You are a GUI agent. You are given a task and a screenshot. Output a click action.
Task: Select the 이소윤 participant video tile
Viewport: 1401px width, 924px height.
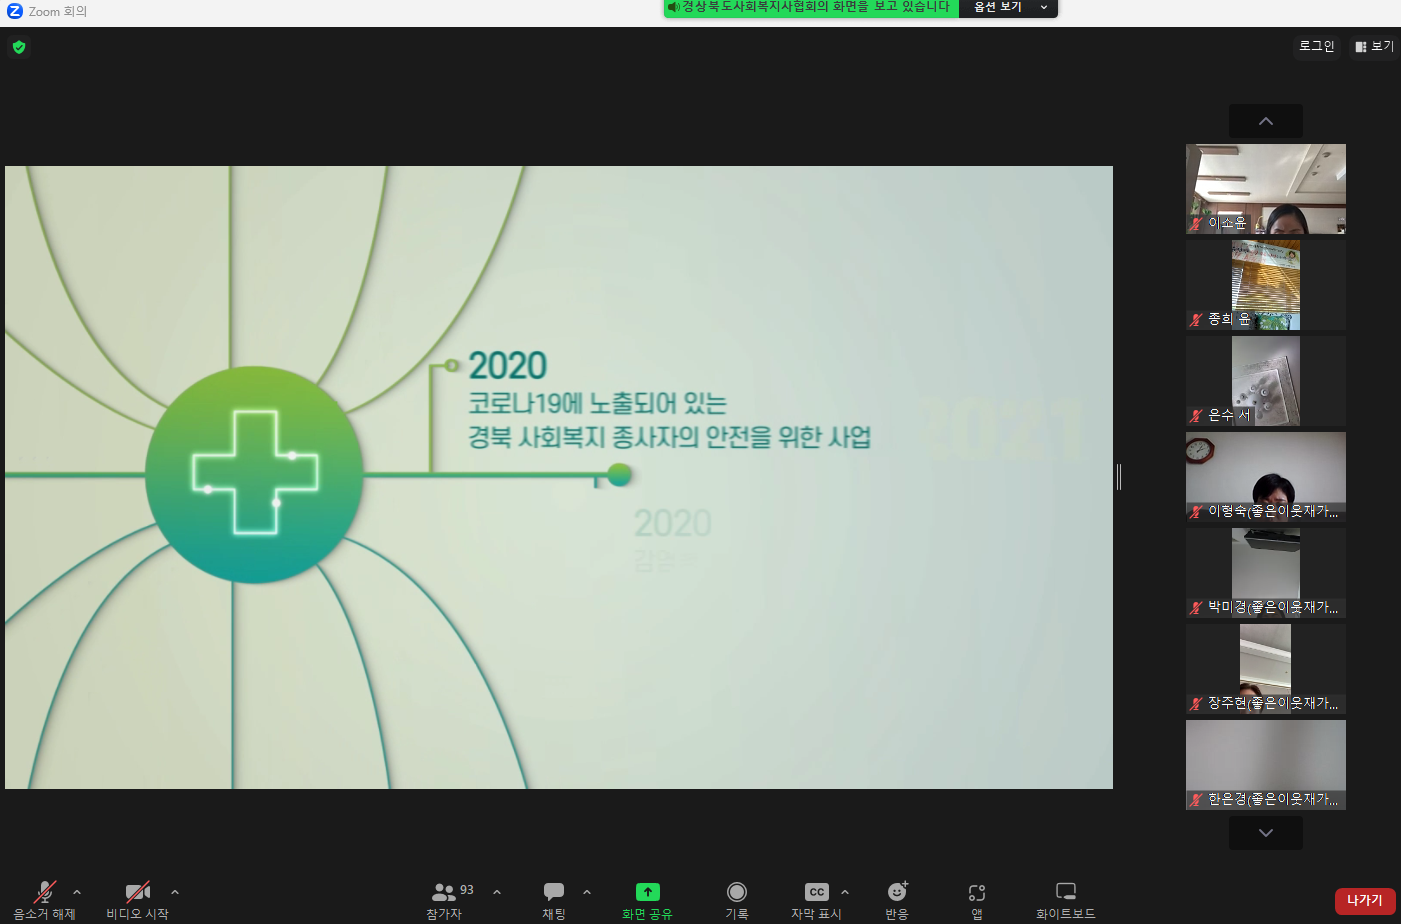click(x=1266, y=189)
